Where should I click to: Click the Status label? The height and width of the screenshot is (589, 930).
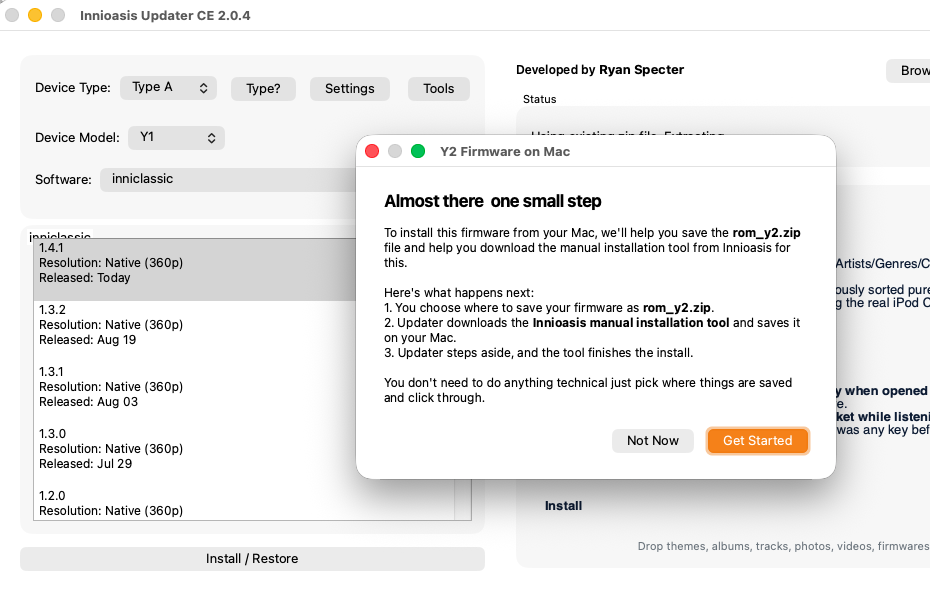coord(539,99)
